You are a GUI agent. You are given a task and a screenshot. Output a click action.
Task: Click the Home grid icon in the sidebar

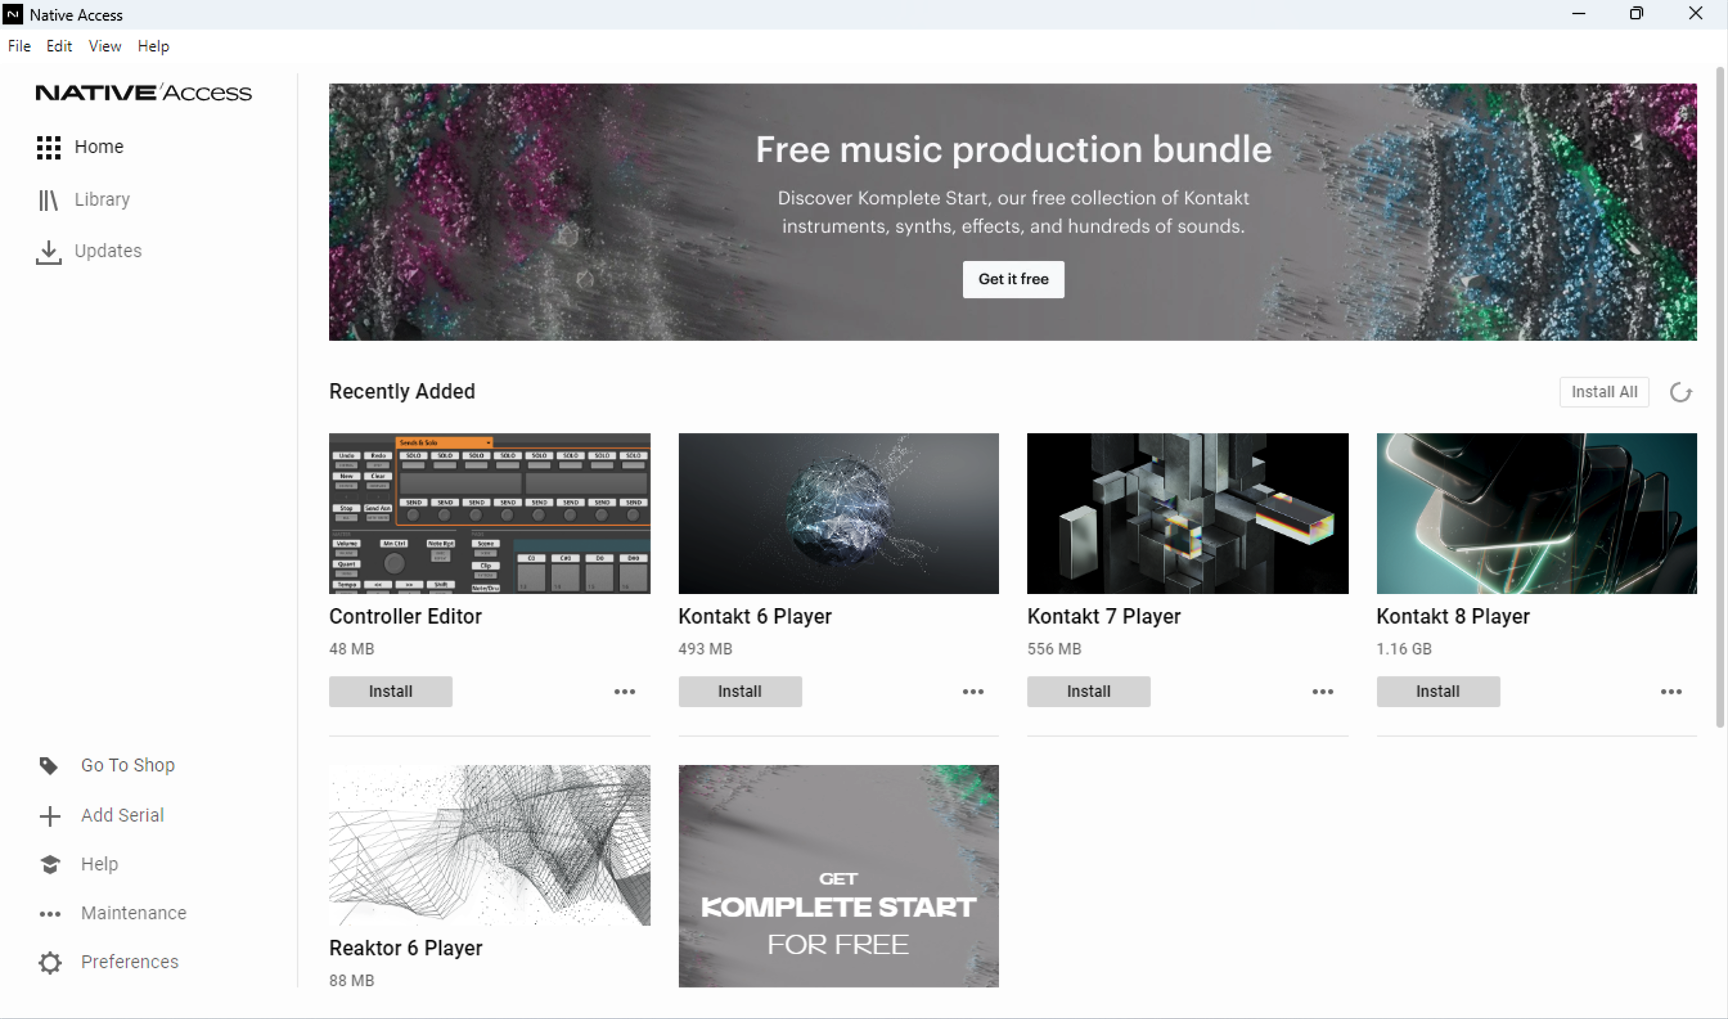pyautogui.click(x=48, y=147)
